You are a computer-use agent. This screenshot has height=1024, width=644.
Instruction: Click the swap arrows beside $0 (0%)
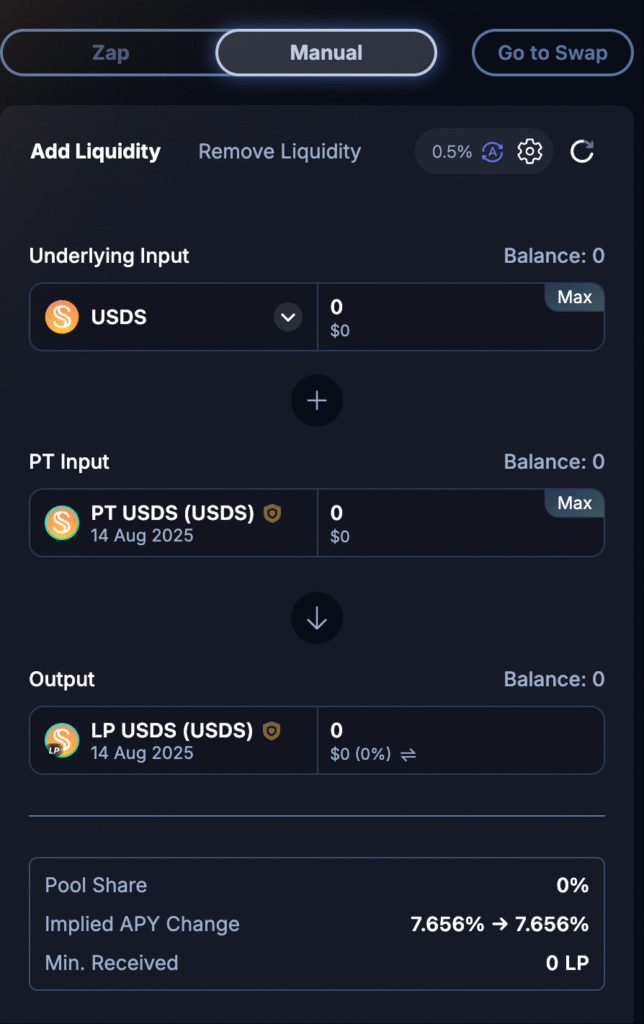[408, 755]
